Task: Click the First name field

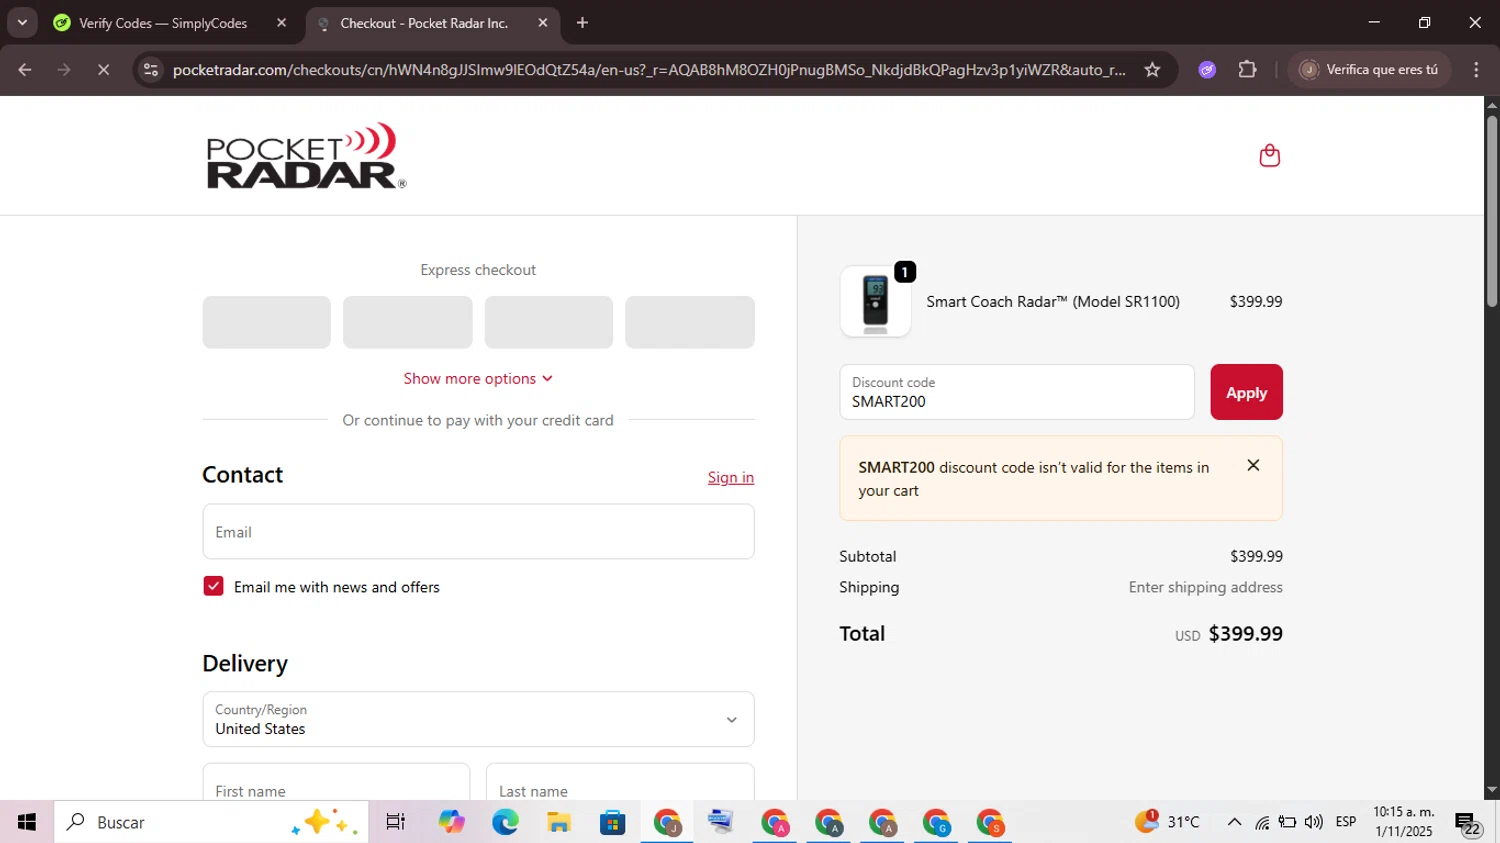Action: (x=336, y=783)
